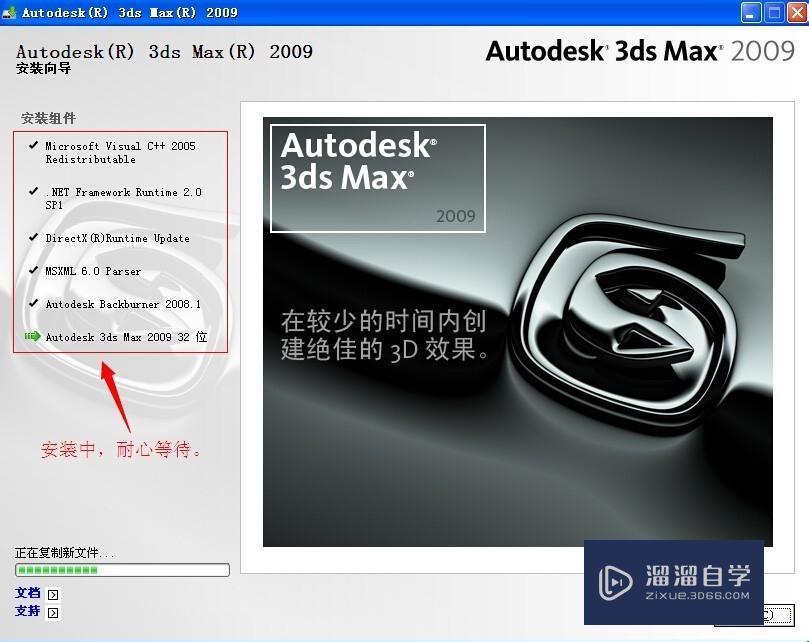Toggle the installed state of MSXML 6.0 Parser
The height and width of the screenshot is (642, 809).
click(95, 270)
